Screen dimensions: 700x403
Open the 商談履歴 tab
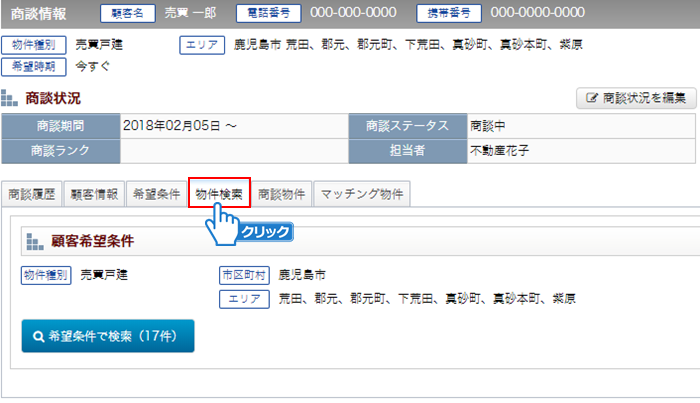point(32,194)
